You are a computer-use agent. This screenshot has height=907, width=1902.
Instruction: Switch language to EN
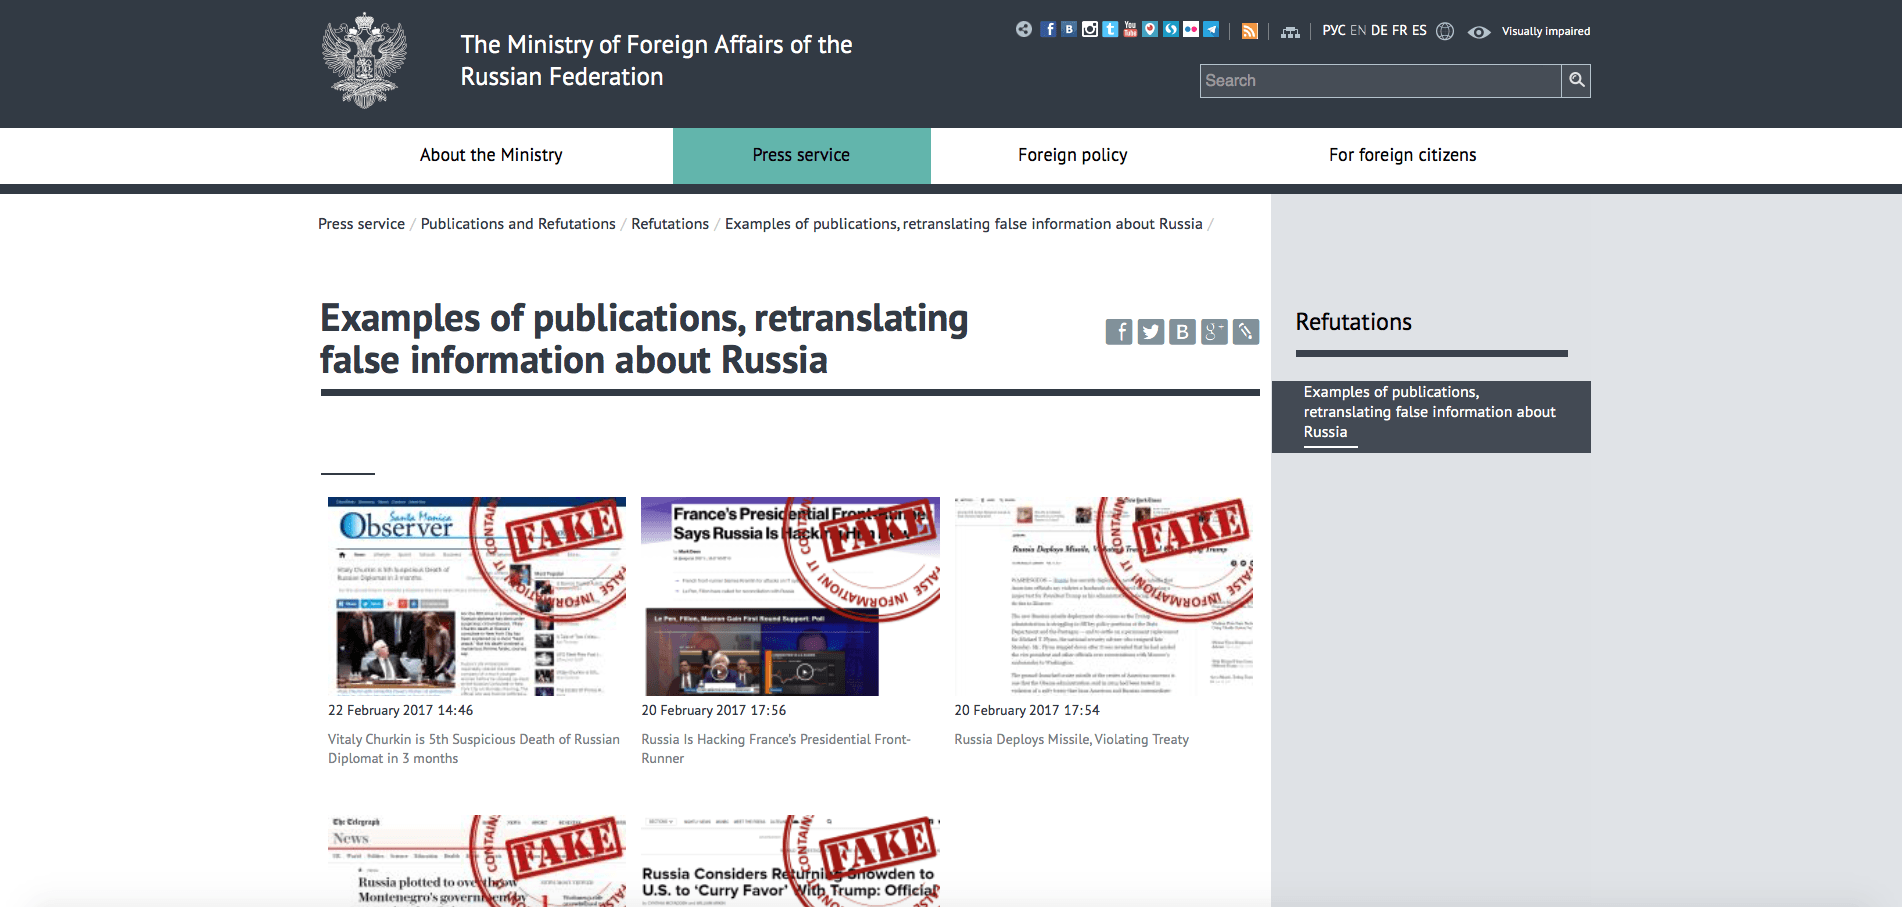coord(1358,31)
